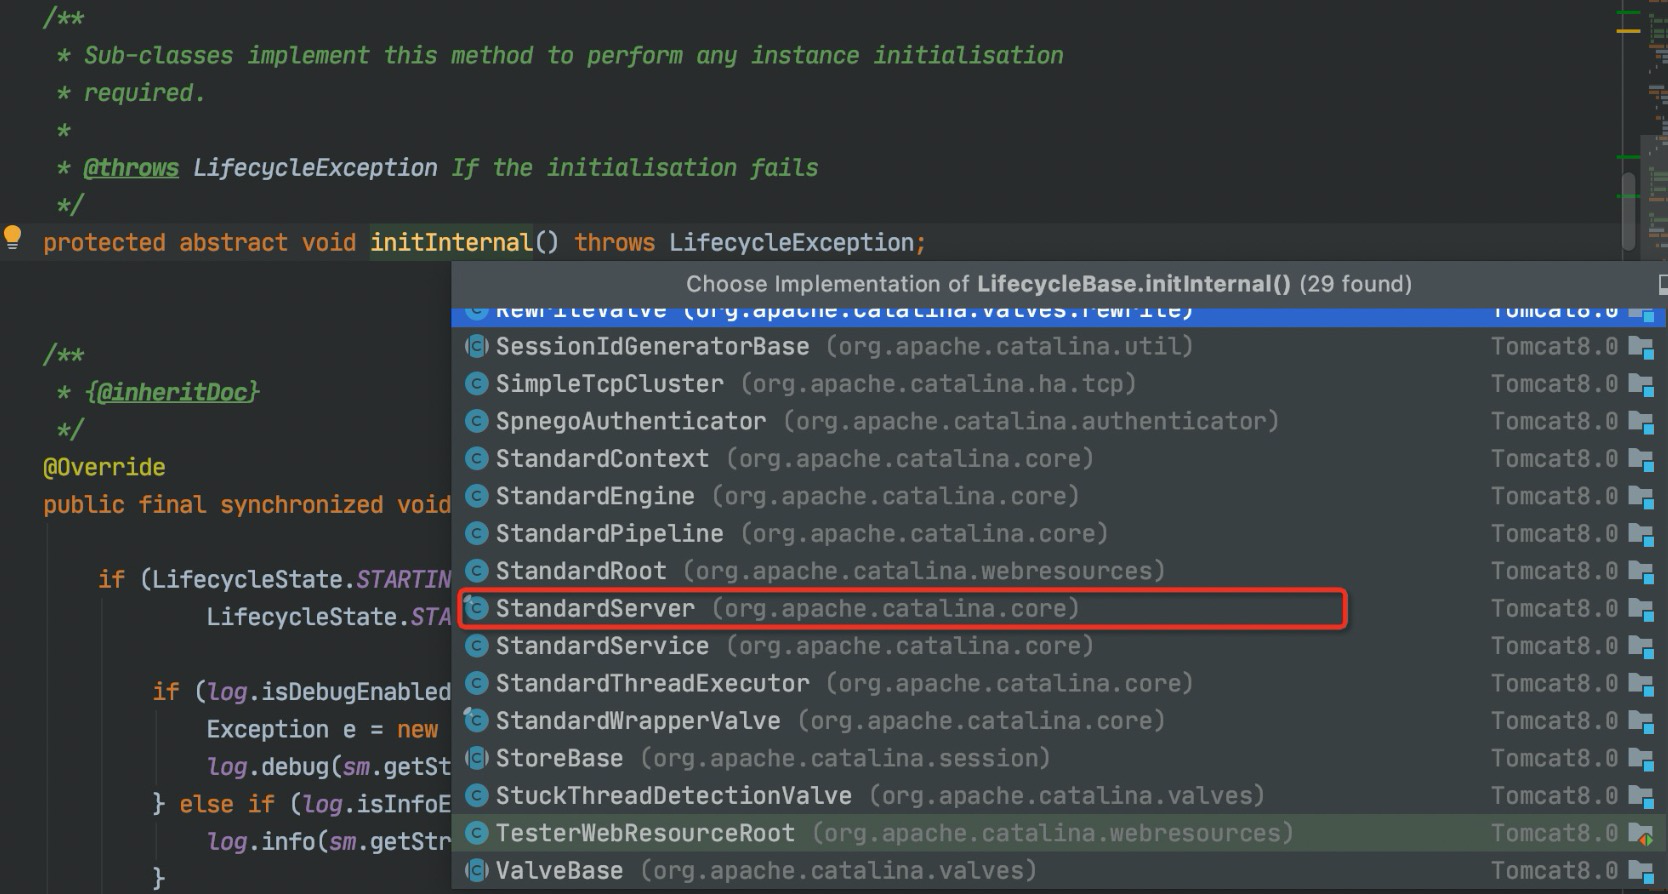The height and width of the screenshot is (894, 1668).
Task: Click the class icon beside StuckThreadDetectionValve
Action: click(477, 796)
